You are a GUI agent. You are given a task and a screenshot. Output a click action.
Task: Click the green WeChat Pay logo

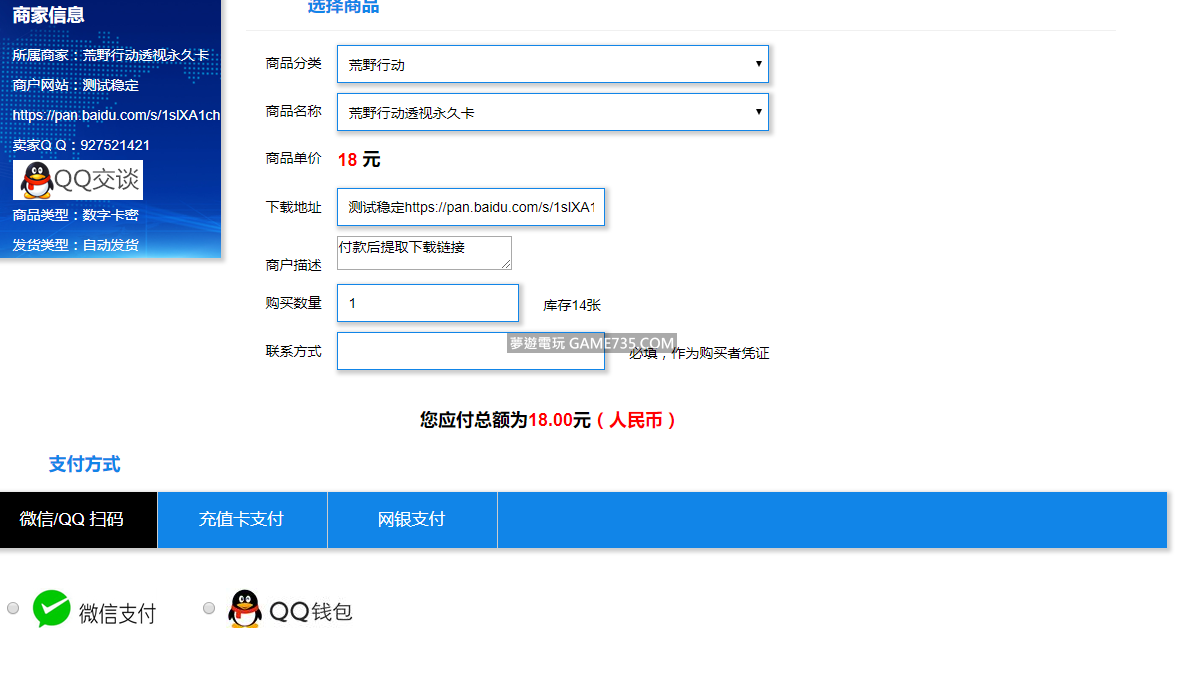[52, 609]
